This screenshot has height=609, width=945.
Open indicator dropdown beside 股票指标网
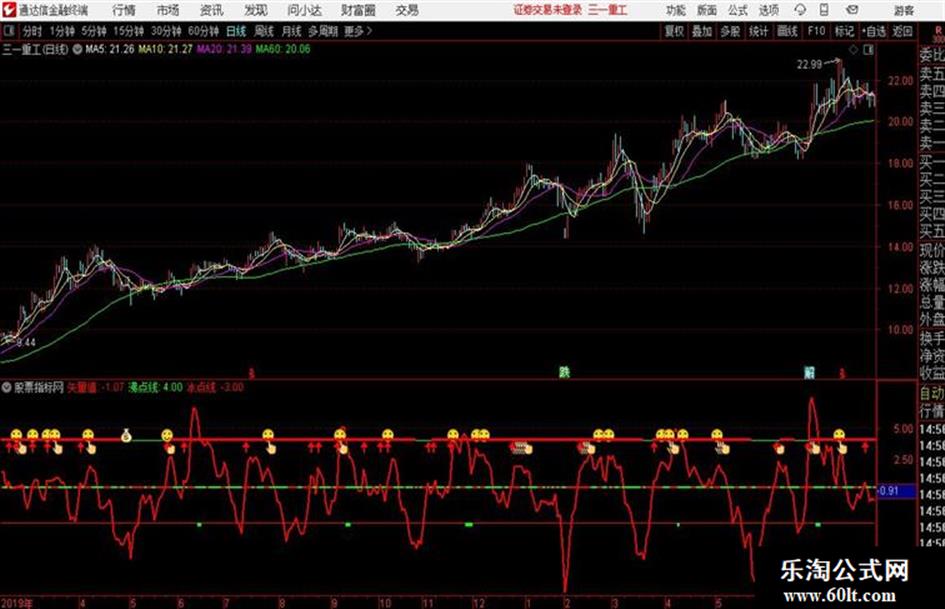(6, 387)
